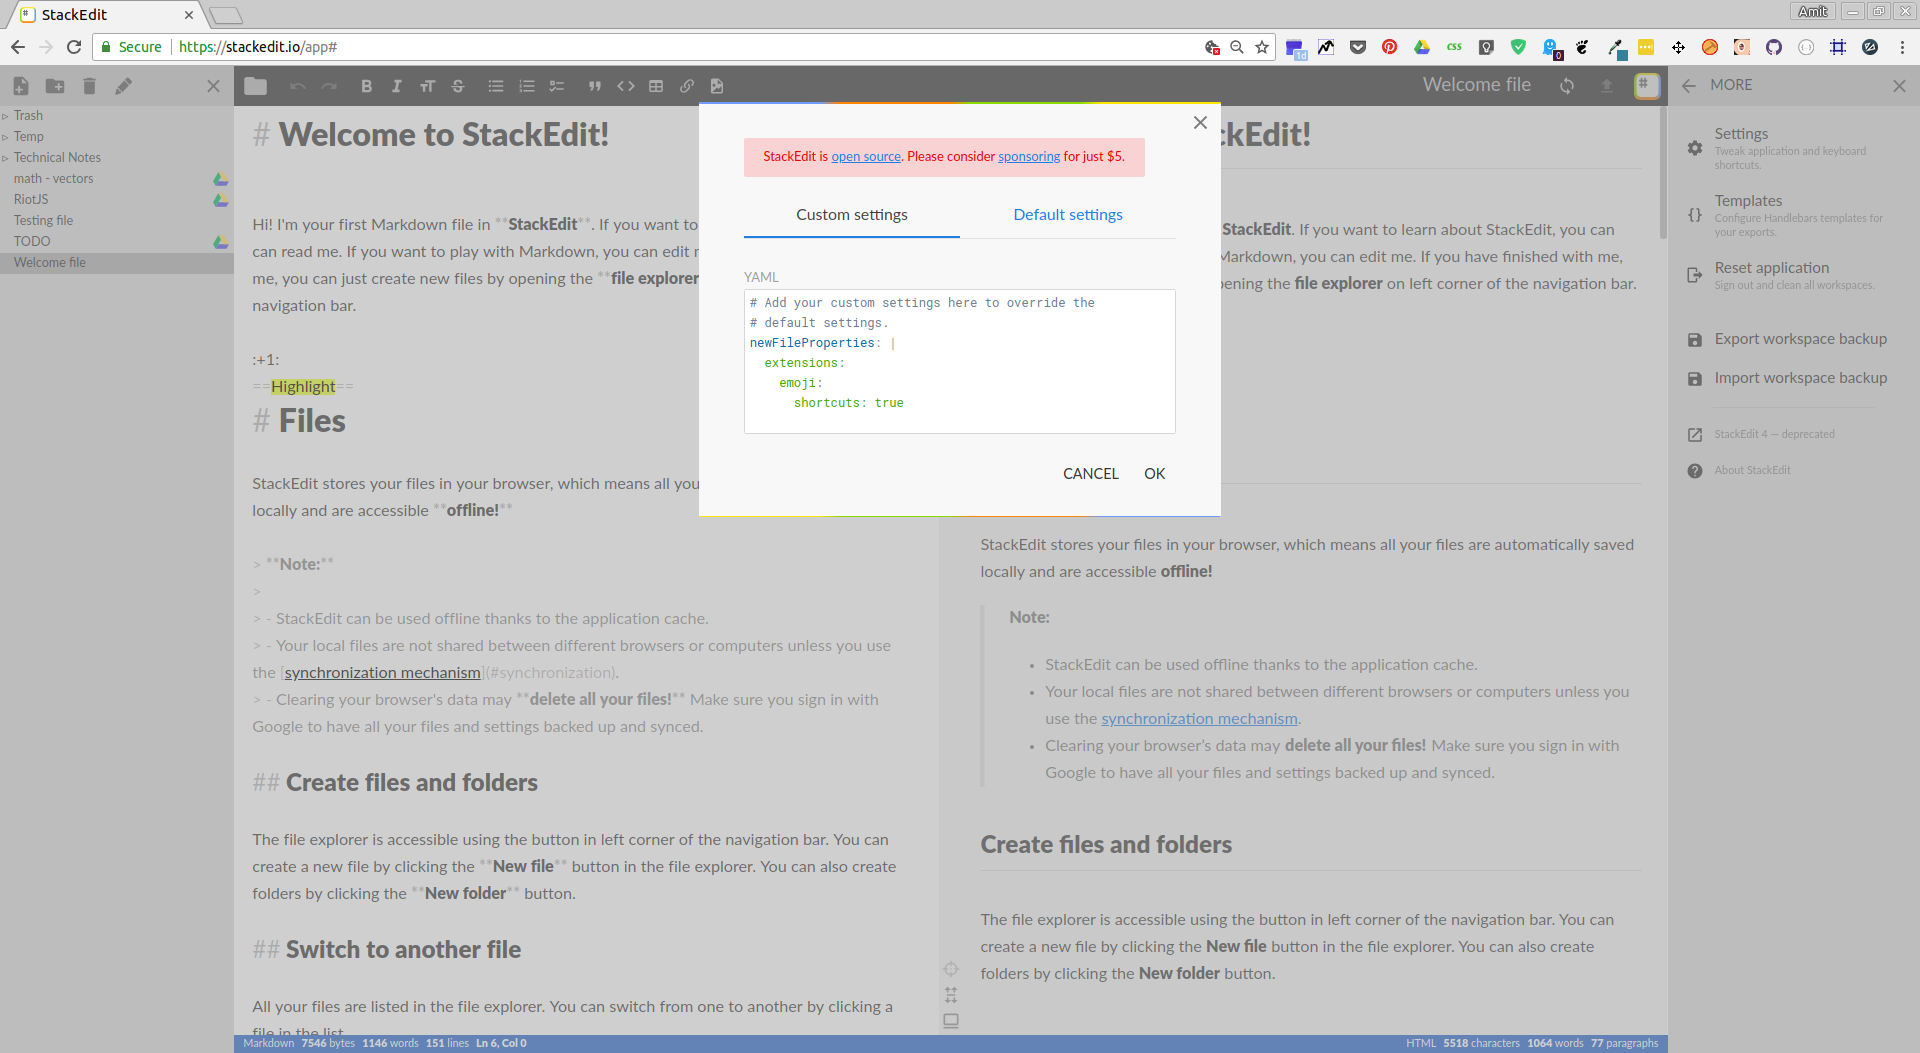Go back with the arrow beside MORE

tap(1689, 86)
